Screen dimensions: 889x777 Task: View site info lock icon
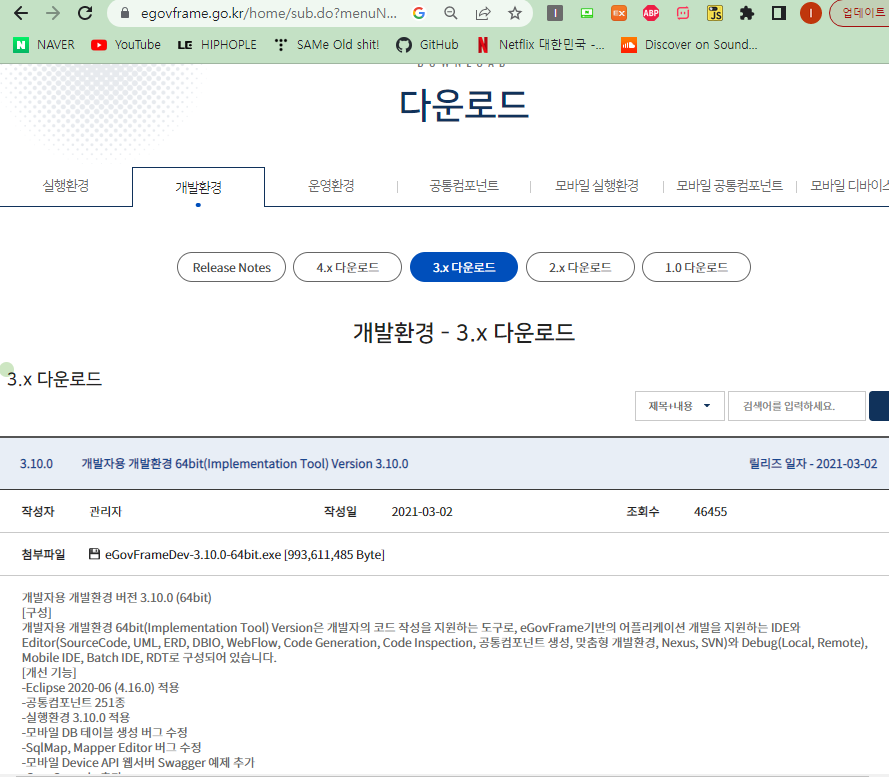pyautogui.click(x=125, y=13)
